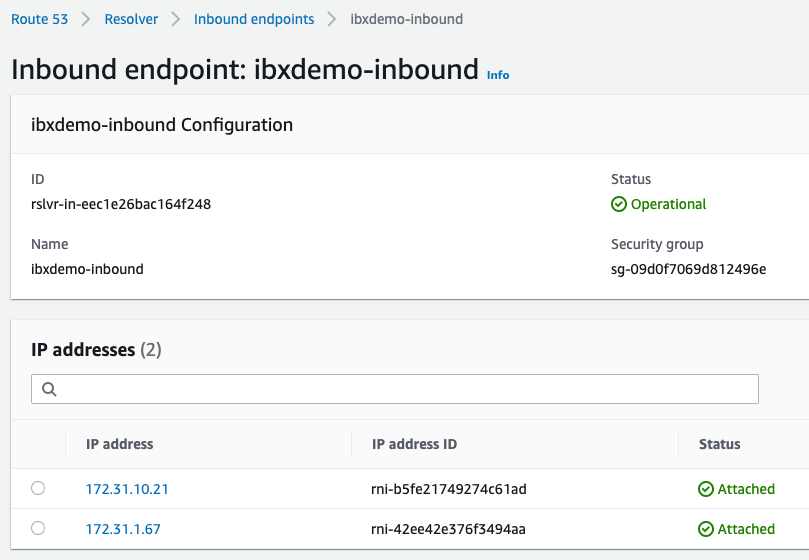The width and height of the screenshot is (809, 560).
Task: Open the Inbound endpoints breadcrumb link
Action: (254, 19)
